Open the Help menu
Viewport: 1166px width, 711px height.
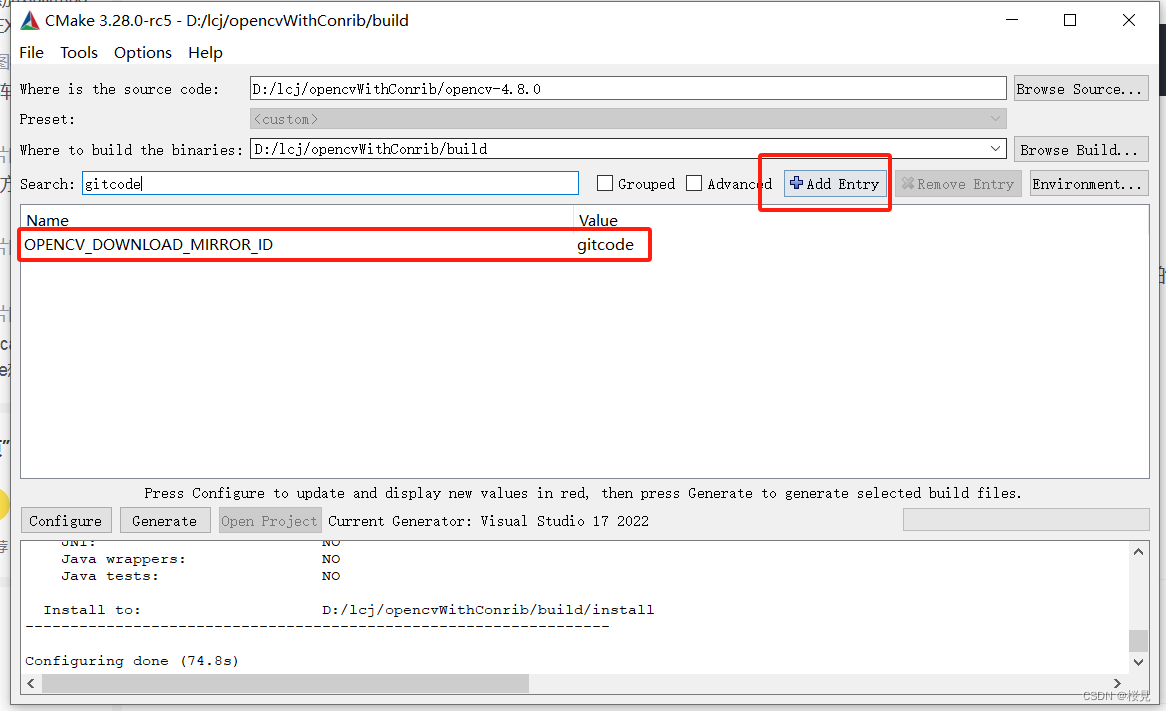pyautogui.click(x=205, y=53)
